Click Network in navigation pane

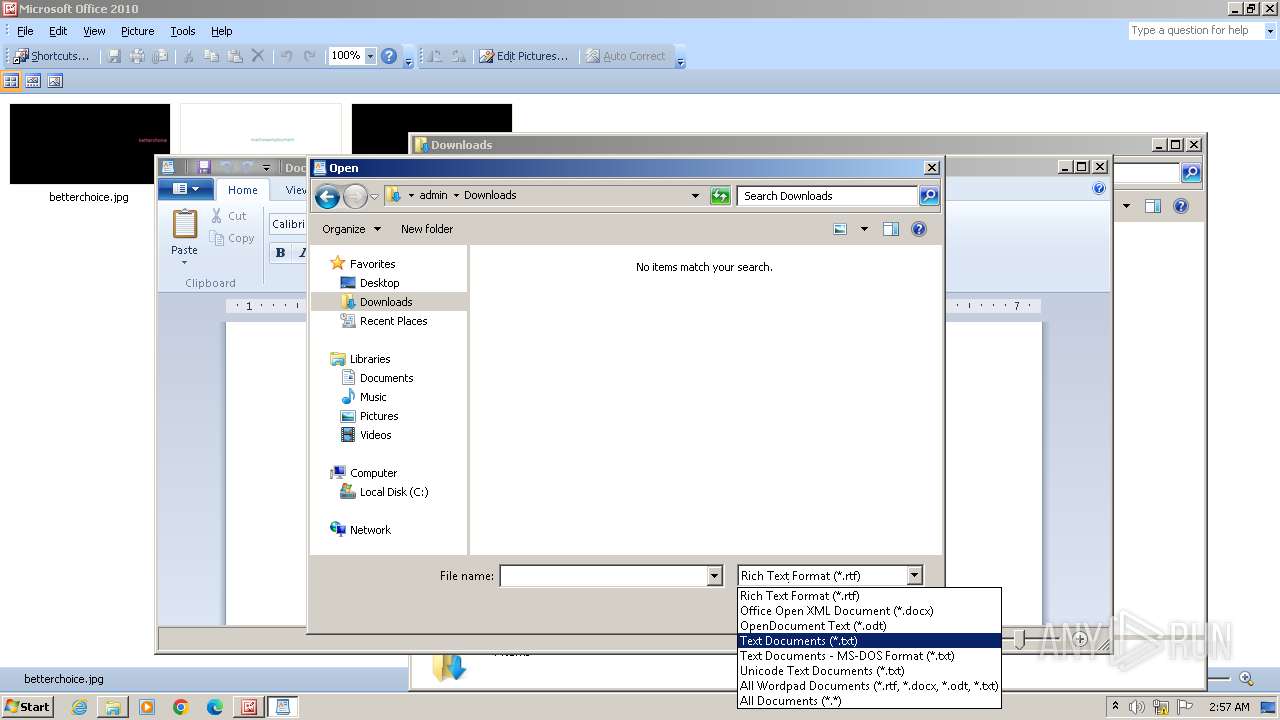point(370,530)
